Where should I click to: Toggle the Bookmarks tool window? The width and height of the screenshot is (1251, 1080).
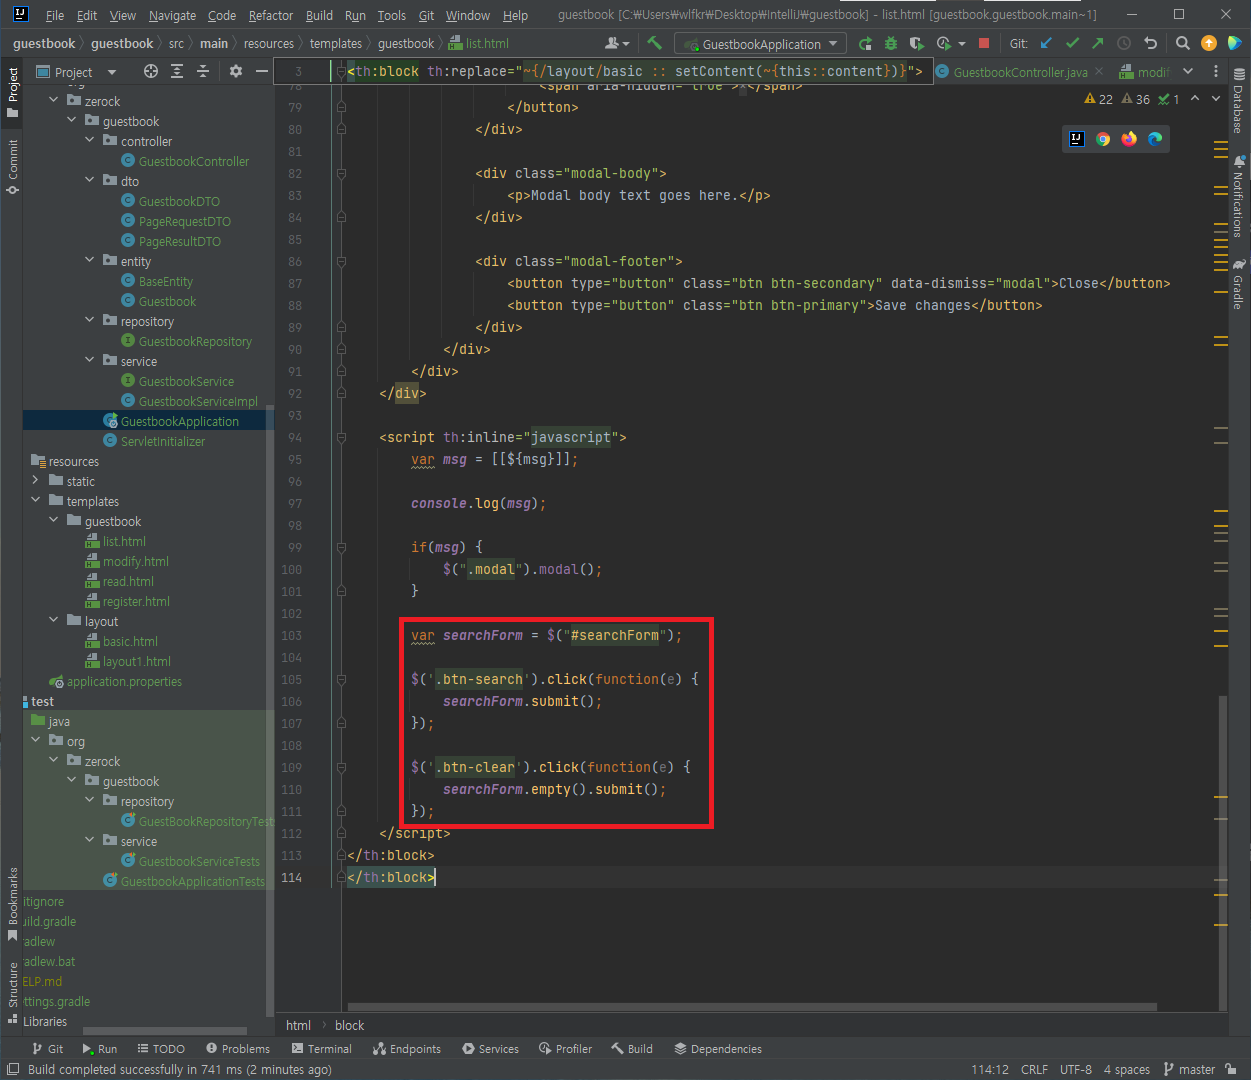pyautogui.click(x=13, y=904)
